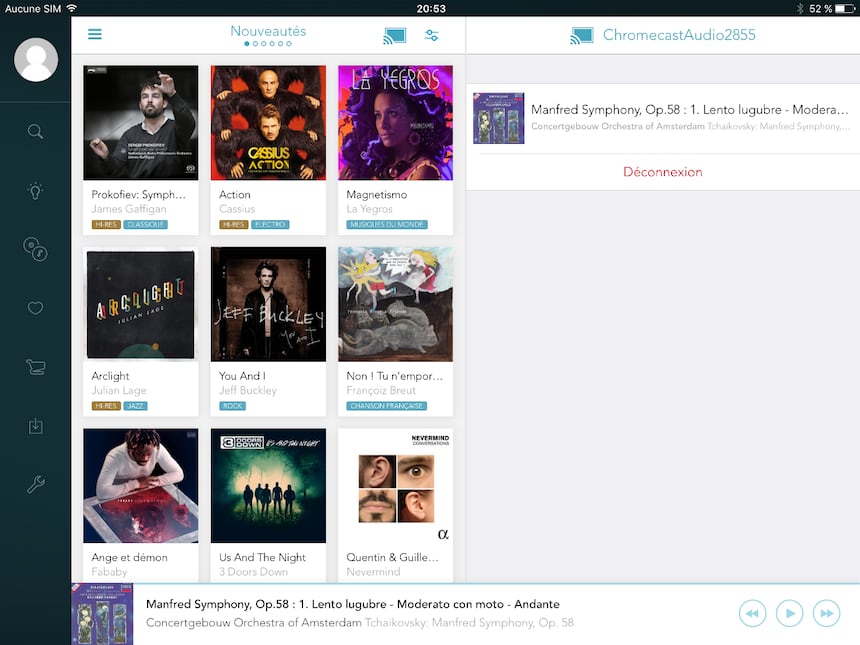Click artist name Fababy

point(109,572)
